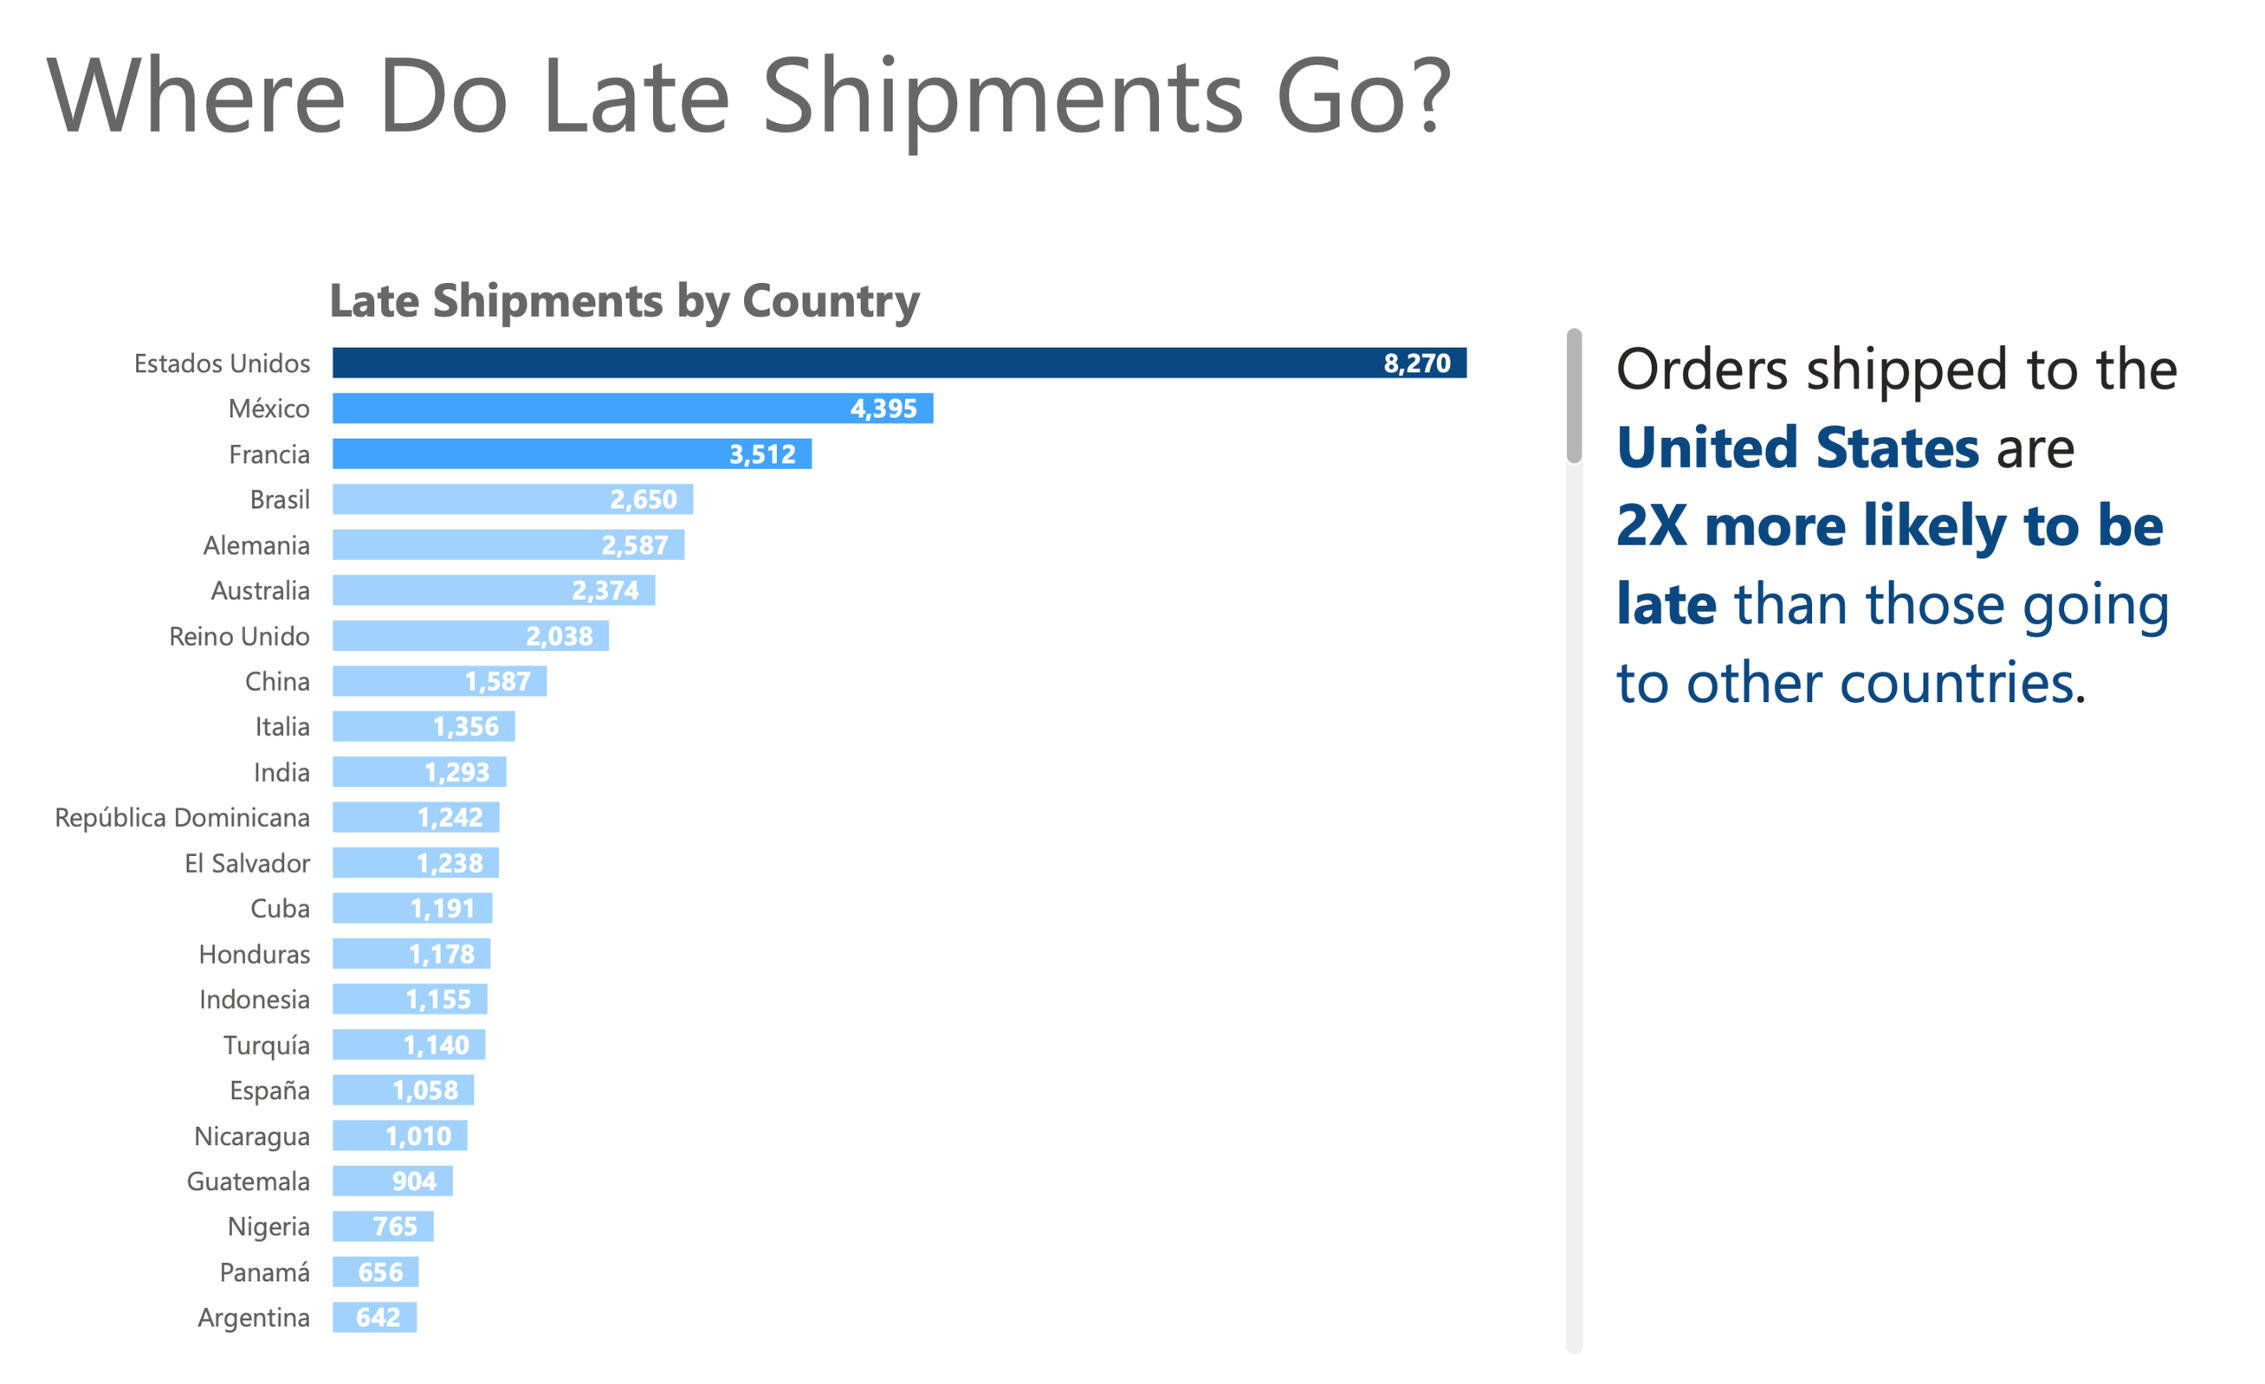Select the El Salvador bar

pyautogui.click(x=415, y=863)
